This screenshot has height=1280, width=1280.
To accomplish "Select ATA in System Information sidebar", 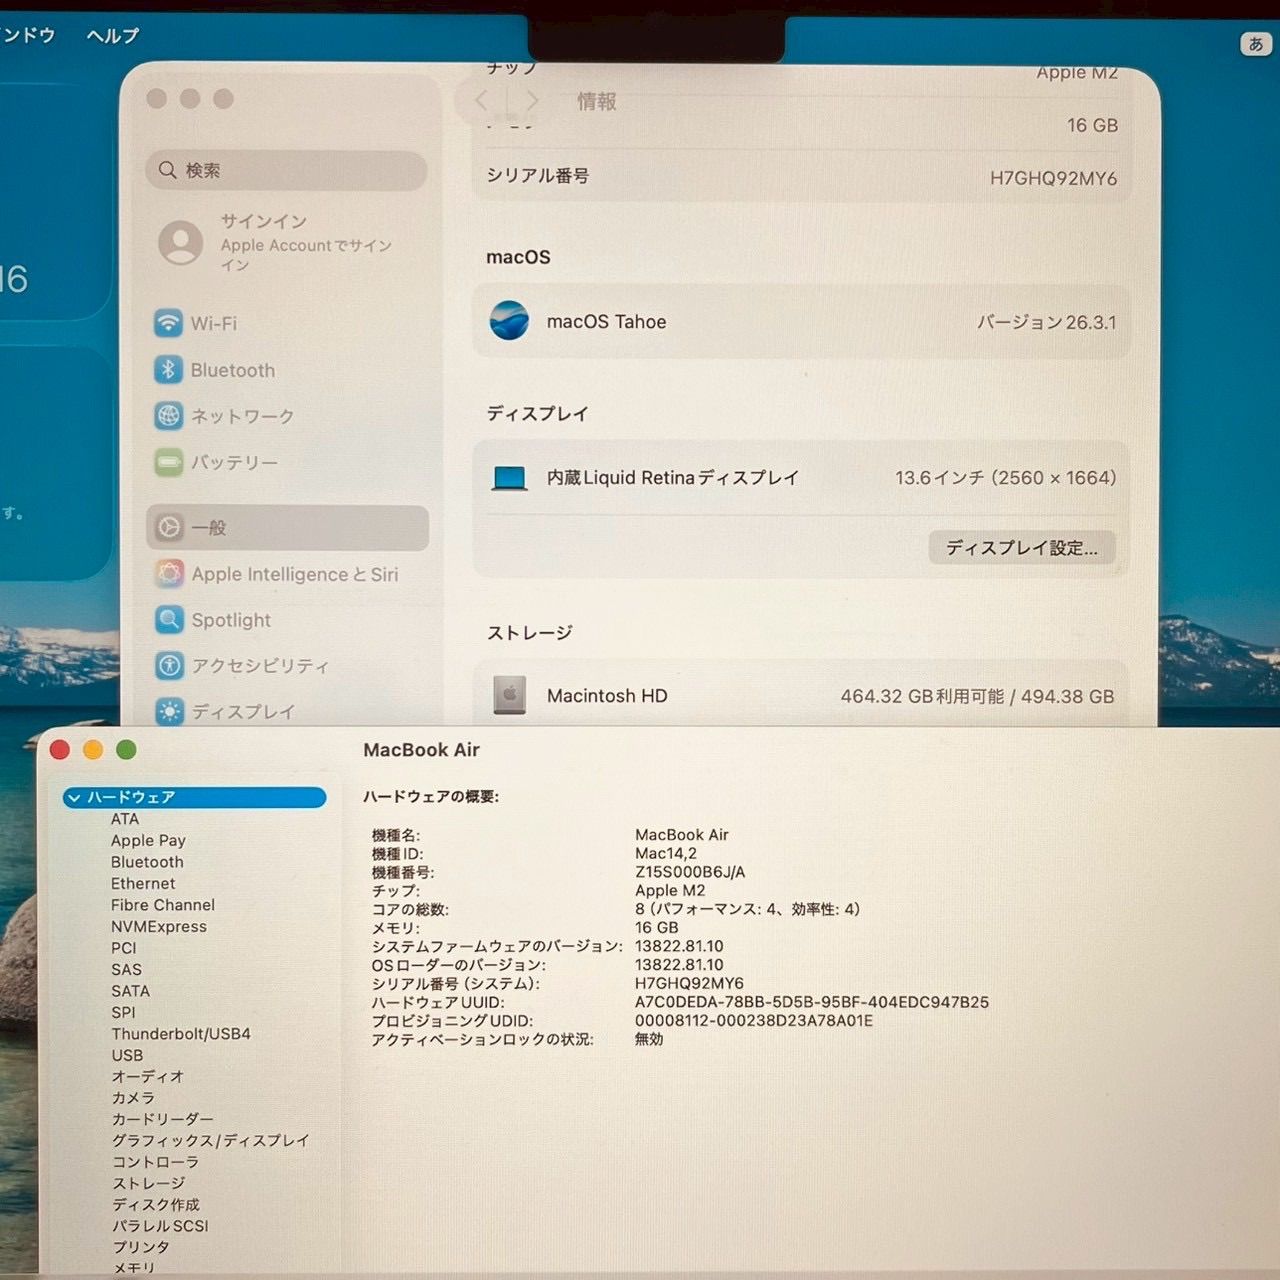I will point(125,819).
